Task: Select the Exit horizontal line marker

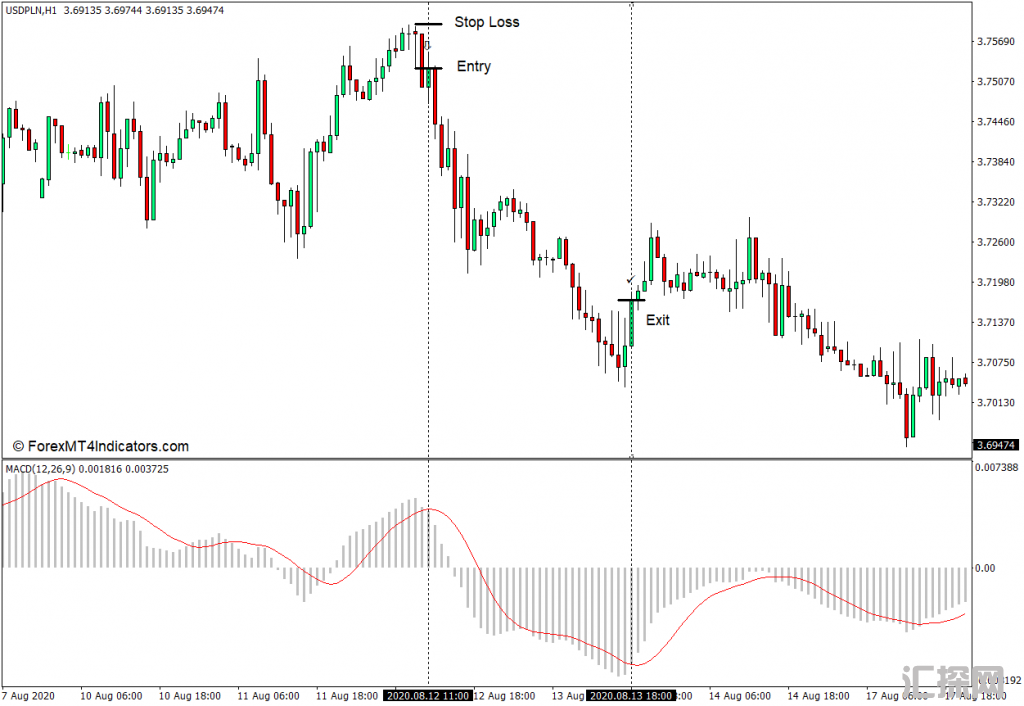Action: 631,300
